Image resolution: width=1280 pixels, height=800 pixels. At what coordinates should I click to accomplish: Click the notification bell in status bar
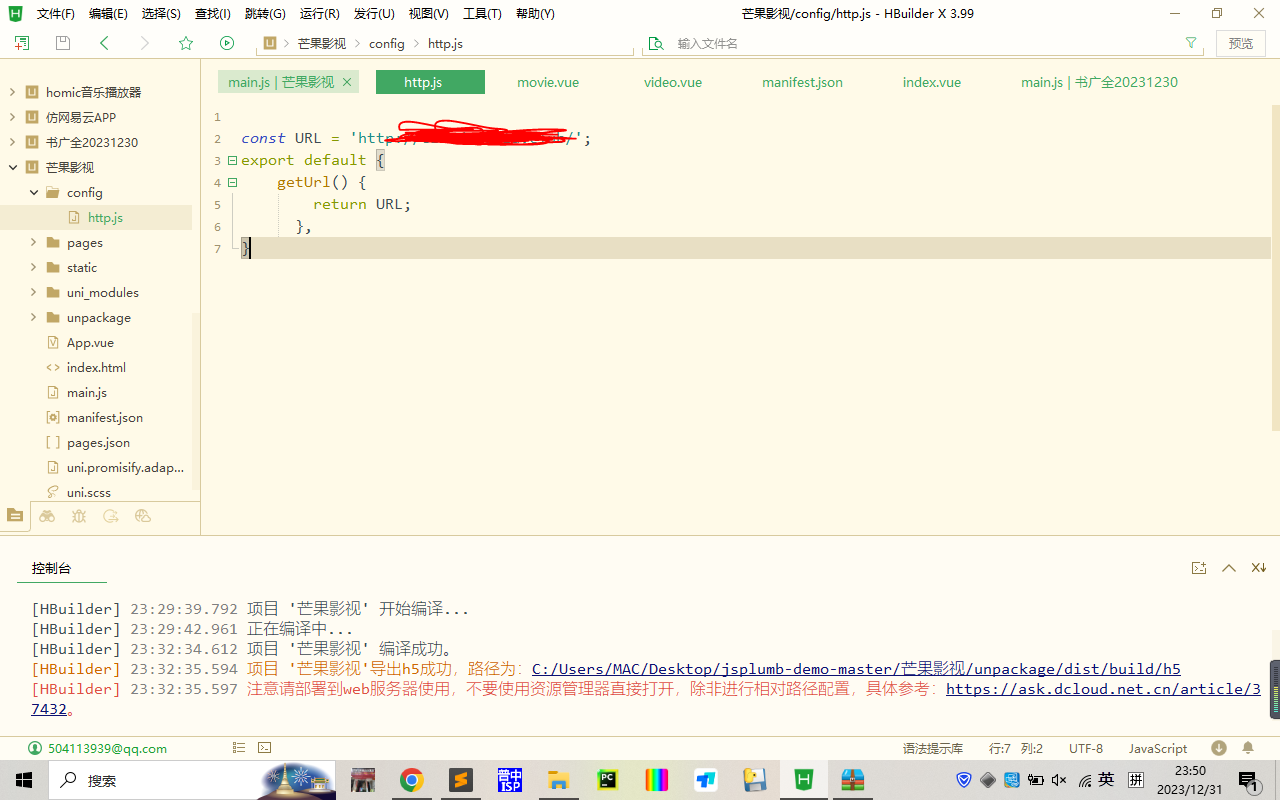click(1248, 748)
